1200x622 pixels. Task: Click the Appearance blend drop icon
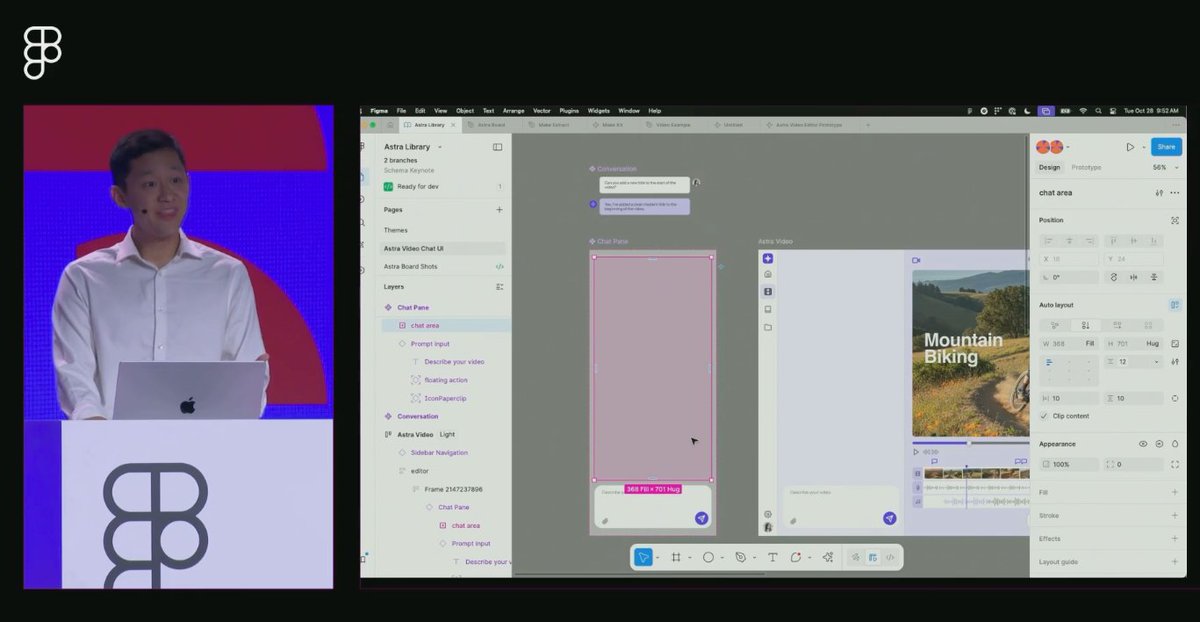[1175, 443]
